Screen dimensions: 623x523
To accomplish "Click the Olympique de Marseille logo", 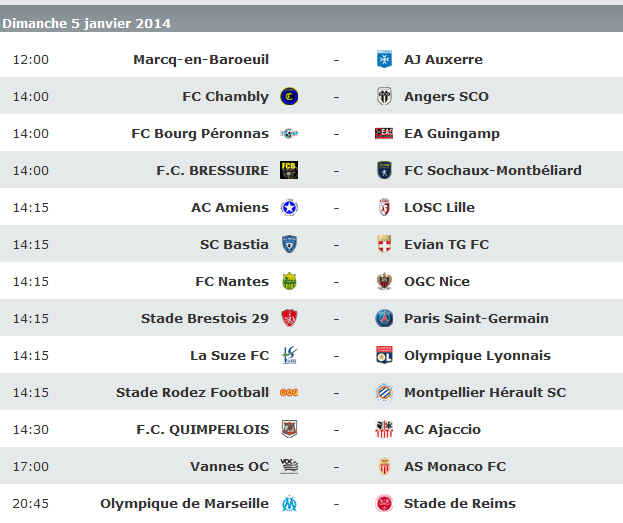I will [x=289, y=503].
